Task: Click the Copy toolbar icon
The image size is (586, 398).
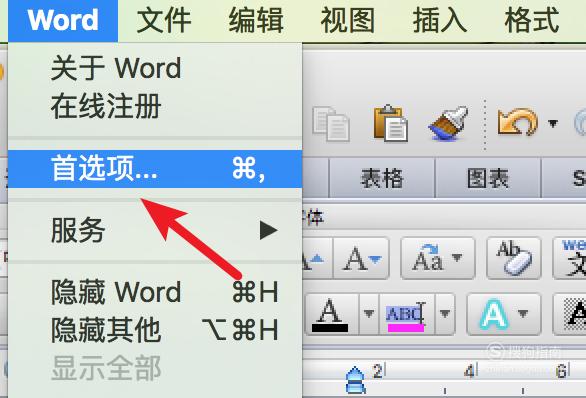Action: coord(331,124)
